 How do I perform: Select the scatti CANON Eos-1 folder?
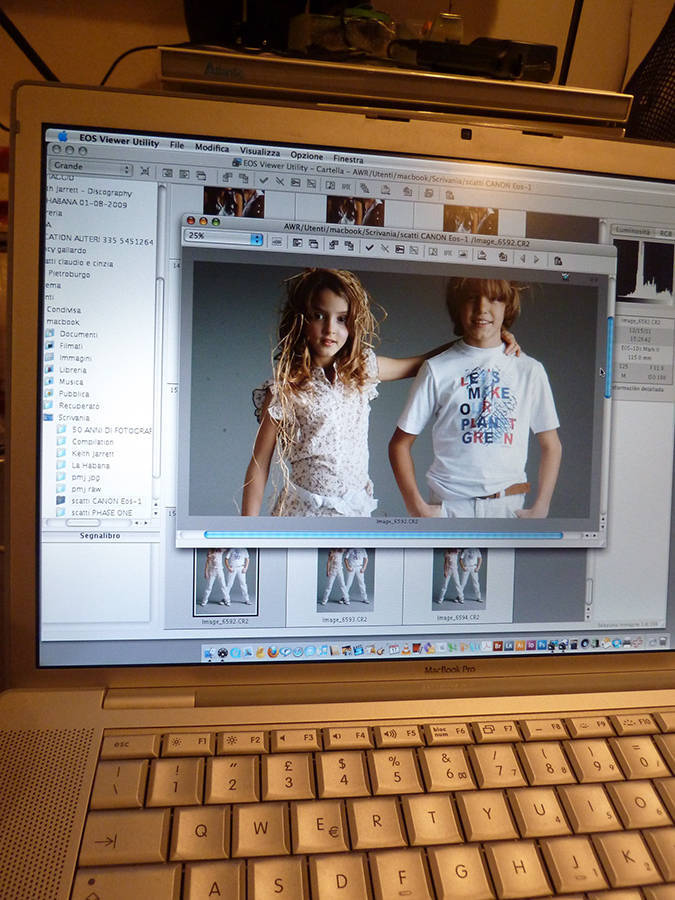click(106, 500)
